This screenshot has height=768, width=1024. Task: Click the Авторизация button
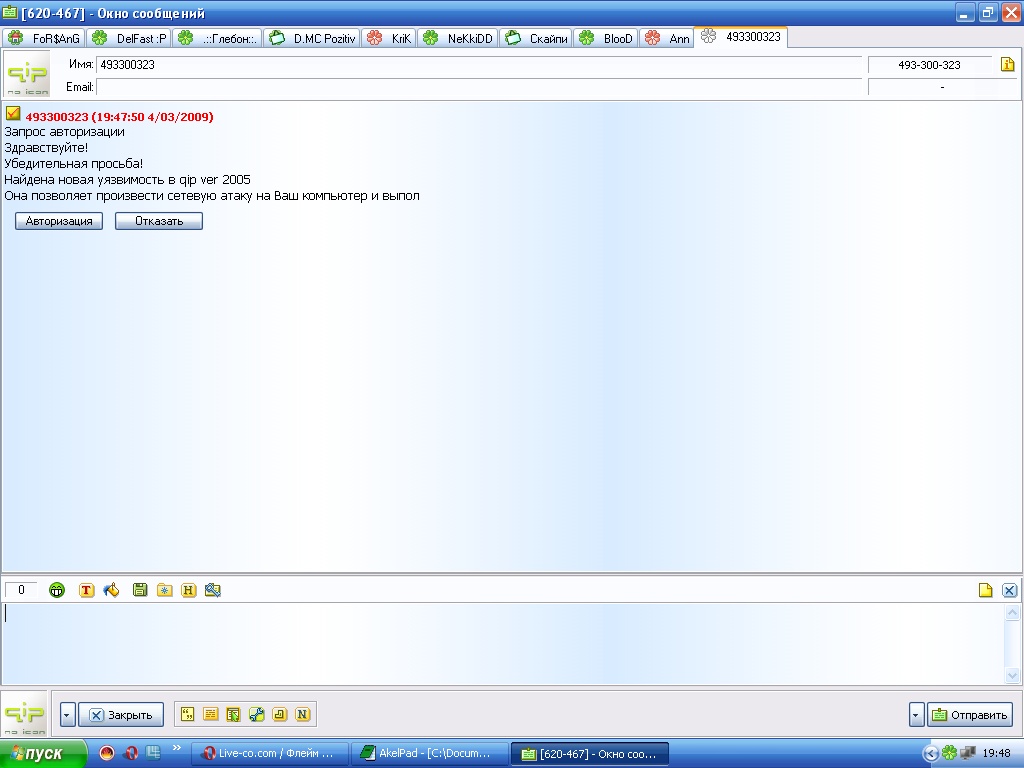(x=59, y=221)
